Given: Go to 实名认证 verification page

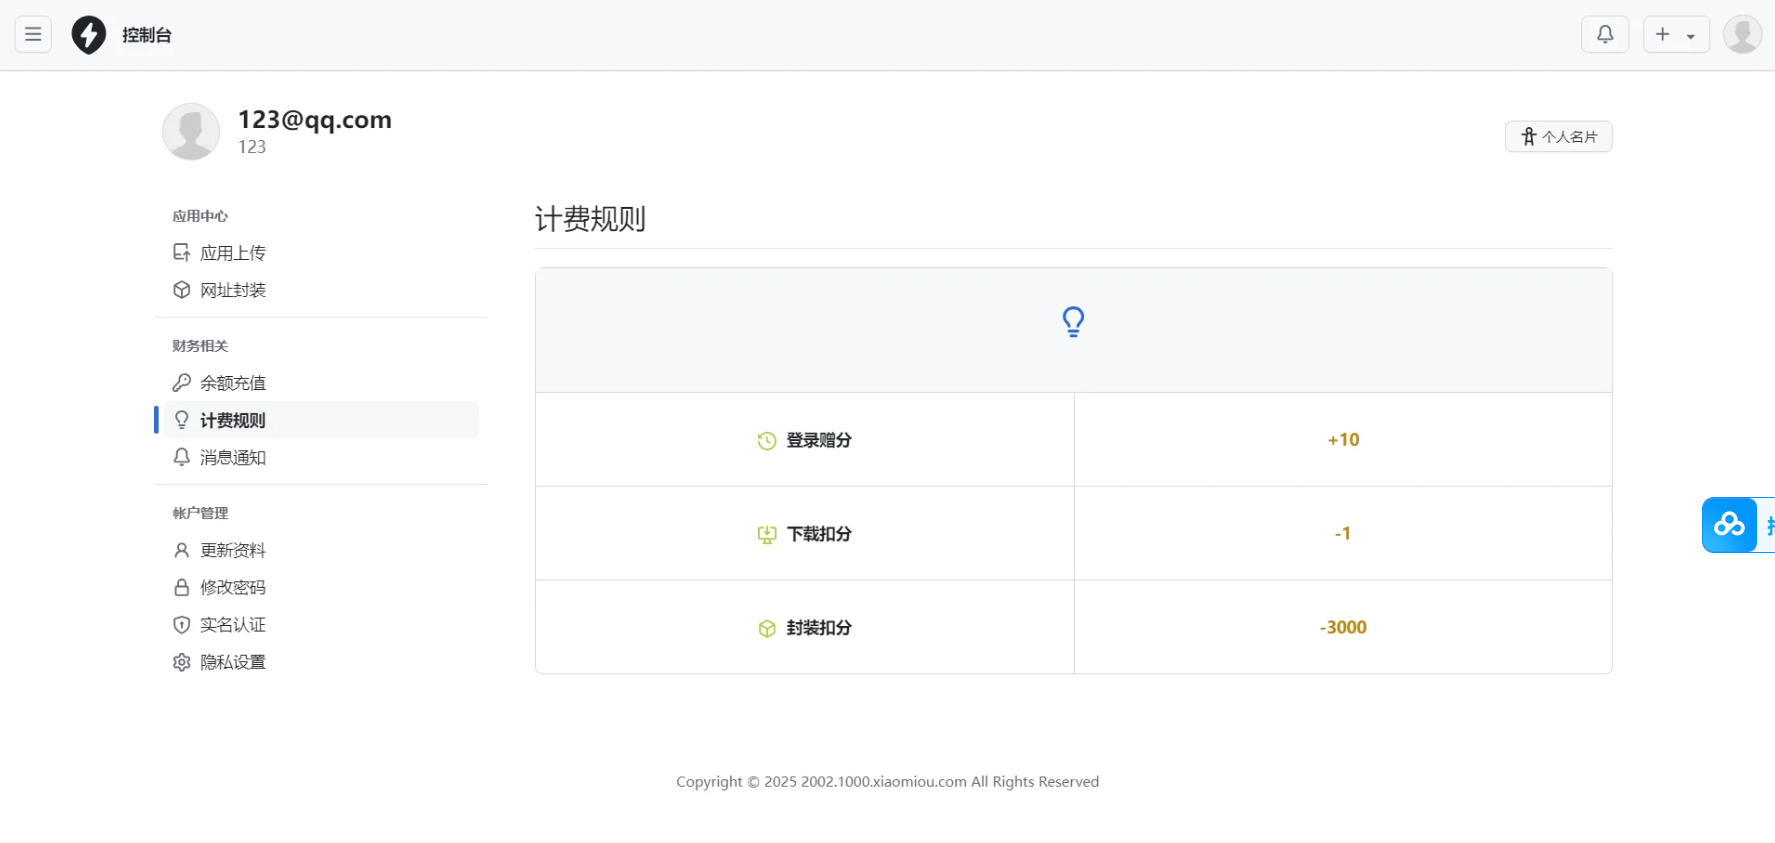Looking at the screenshot, I should pos(232,625).
